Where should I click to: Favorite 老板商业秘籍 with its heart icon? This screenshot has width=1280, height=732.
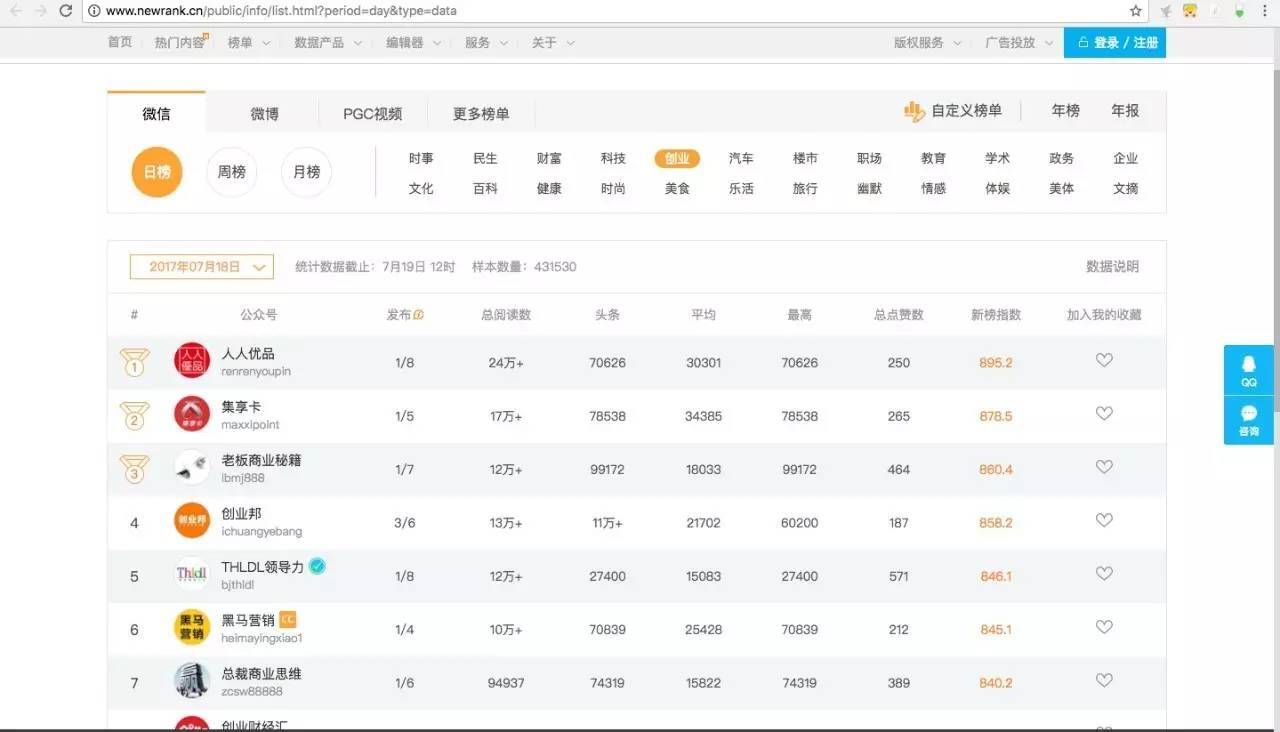pos(1104,467)
